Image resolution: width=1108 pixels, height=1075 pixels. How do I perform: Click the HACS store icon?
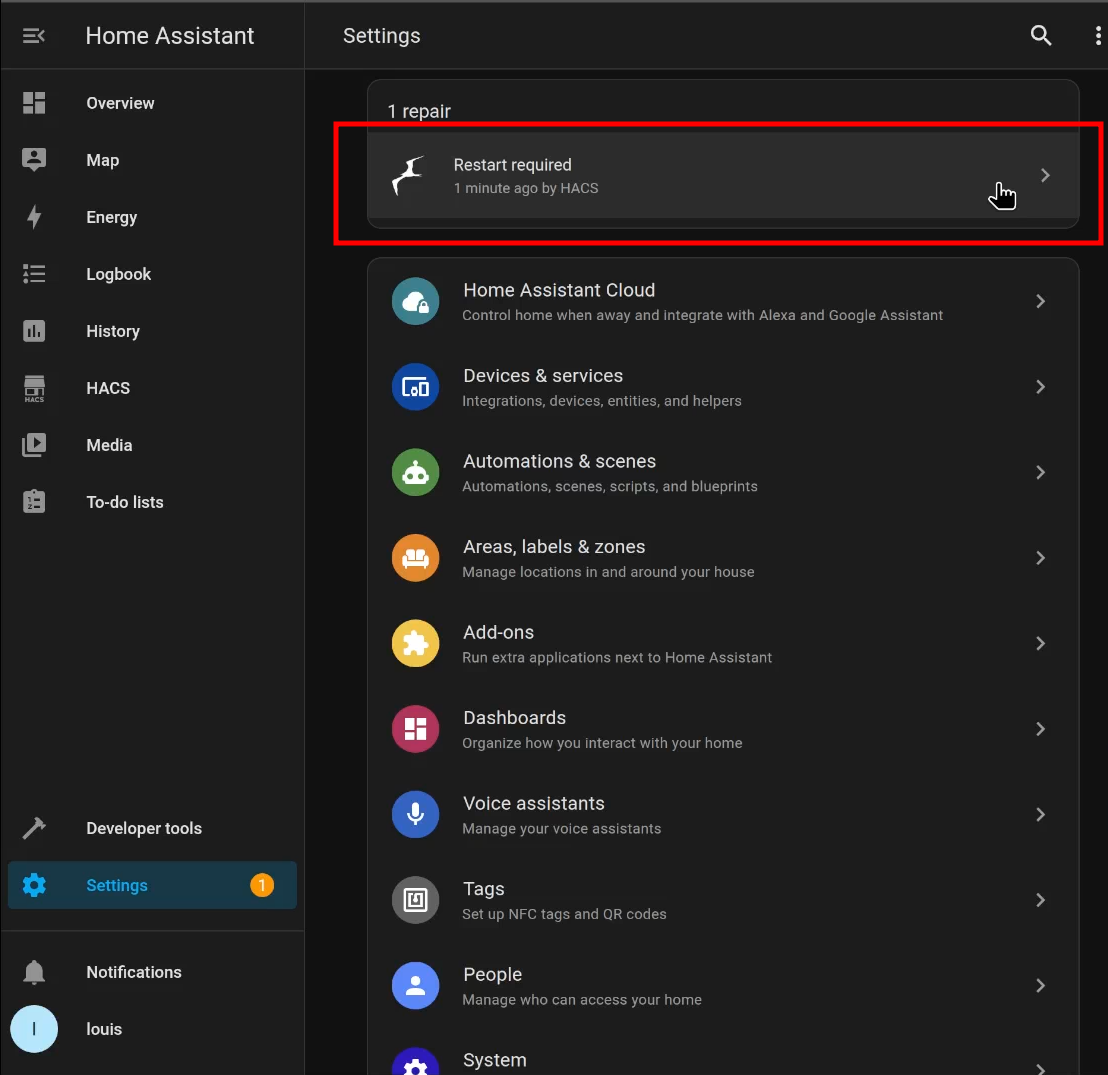coord(34,388)
